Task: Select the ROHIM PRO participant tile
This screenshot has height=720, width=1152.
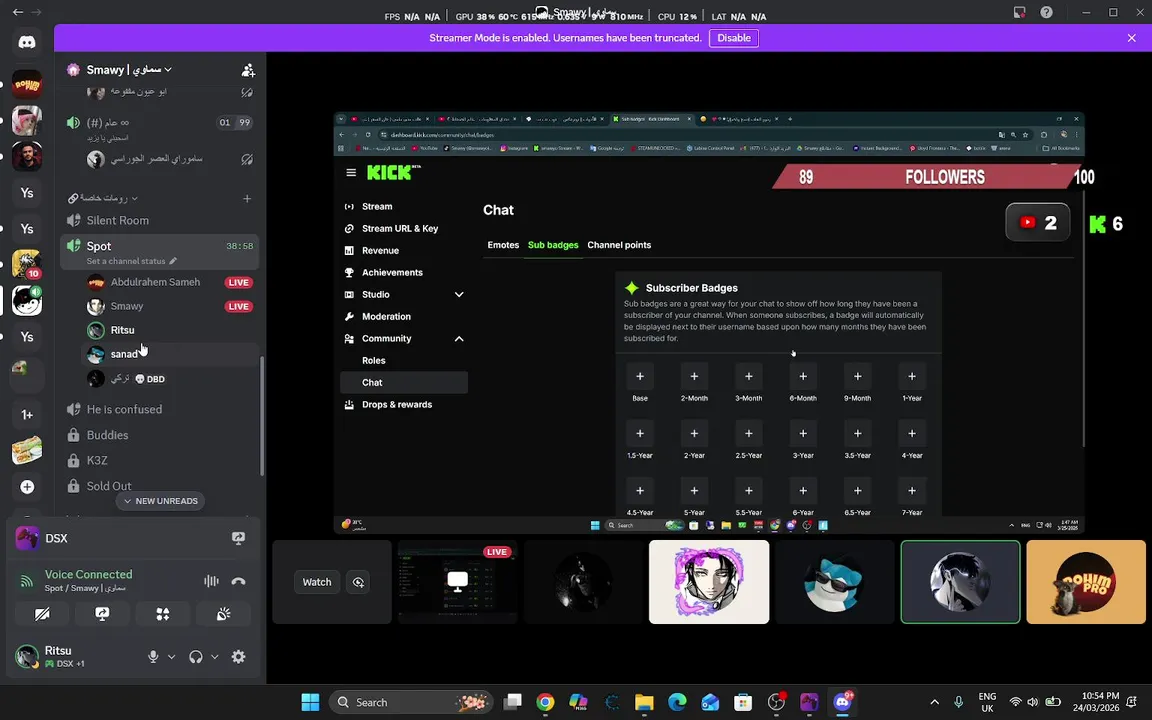Action: (x=1086, y=582)
